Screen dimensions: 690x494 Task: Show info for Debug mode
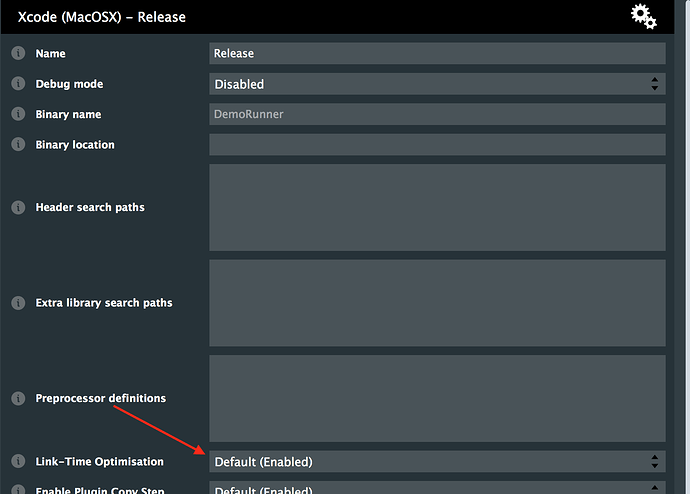(x=18, y=84)
